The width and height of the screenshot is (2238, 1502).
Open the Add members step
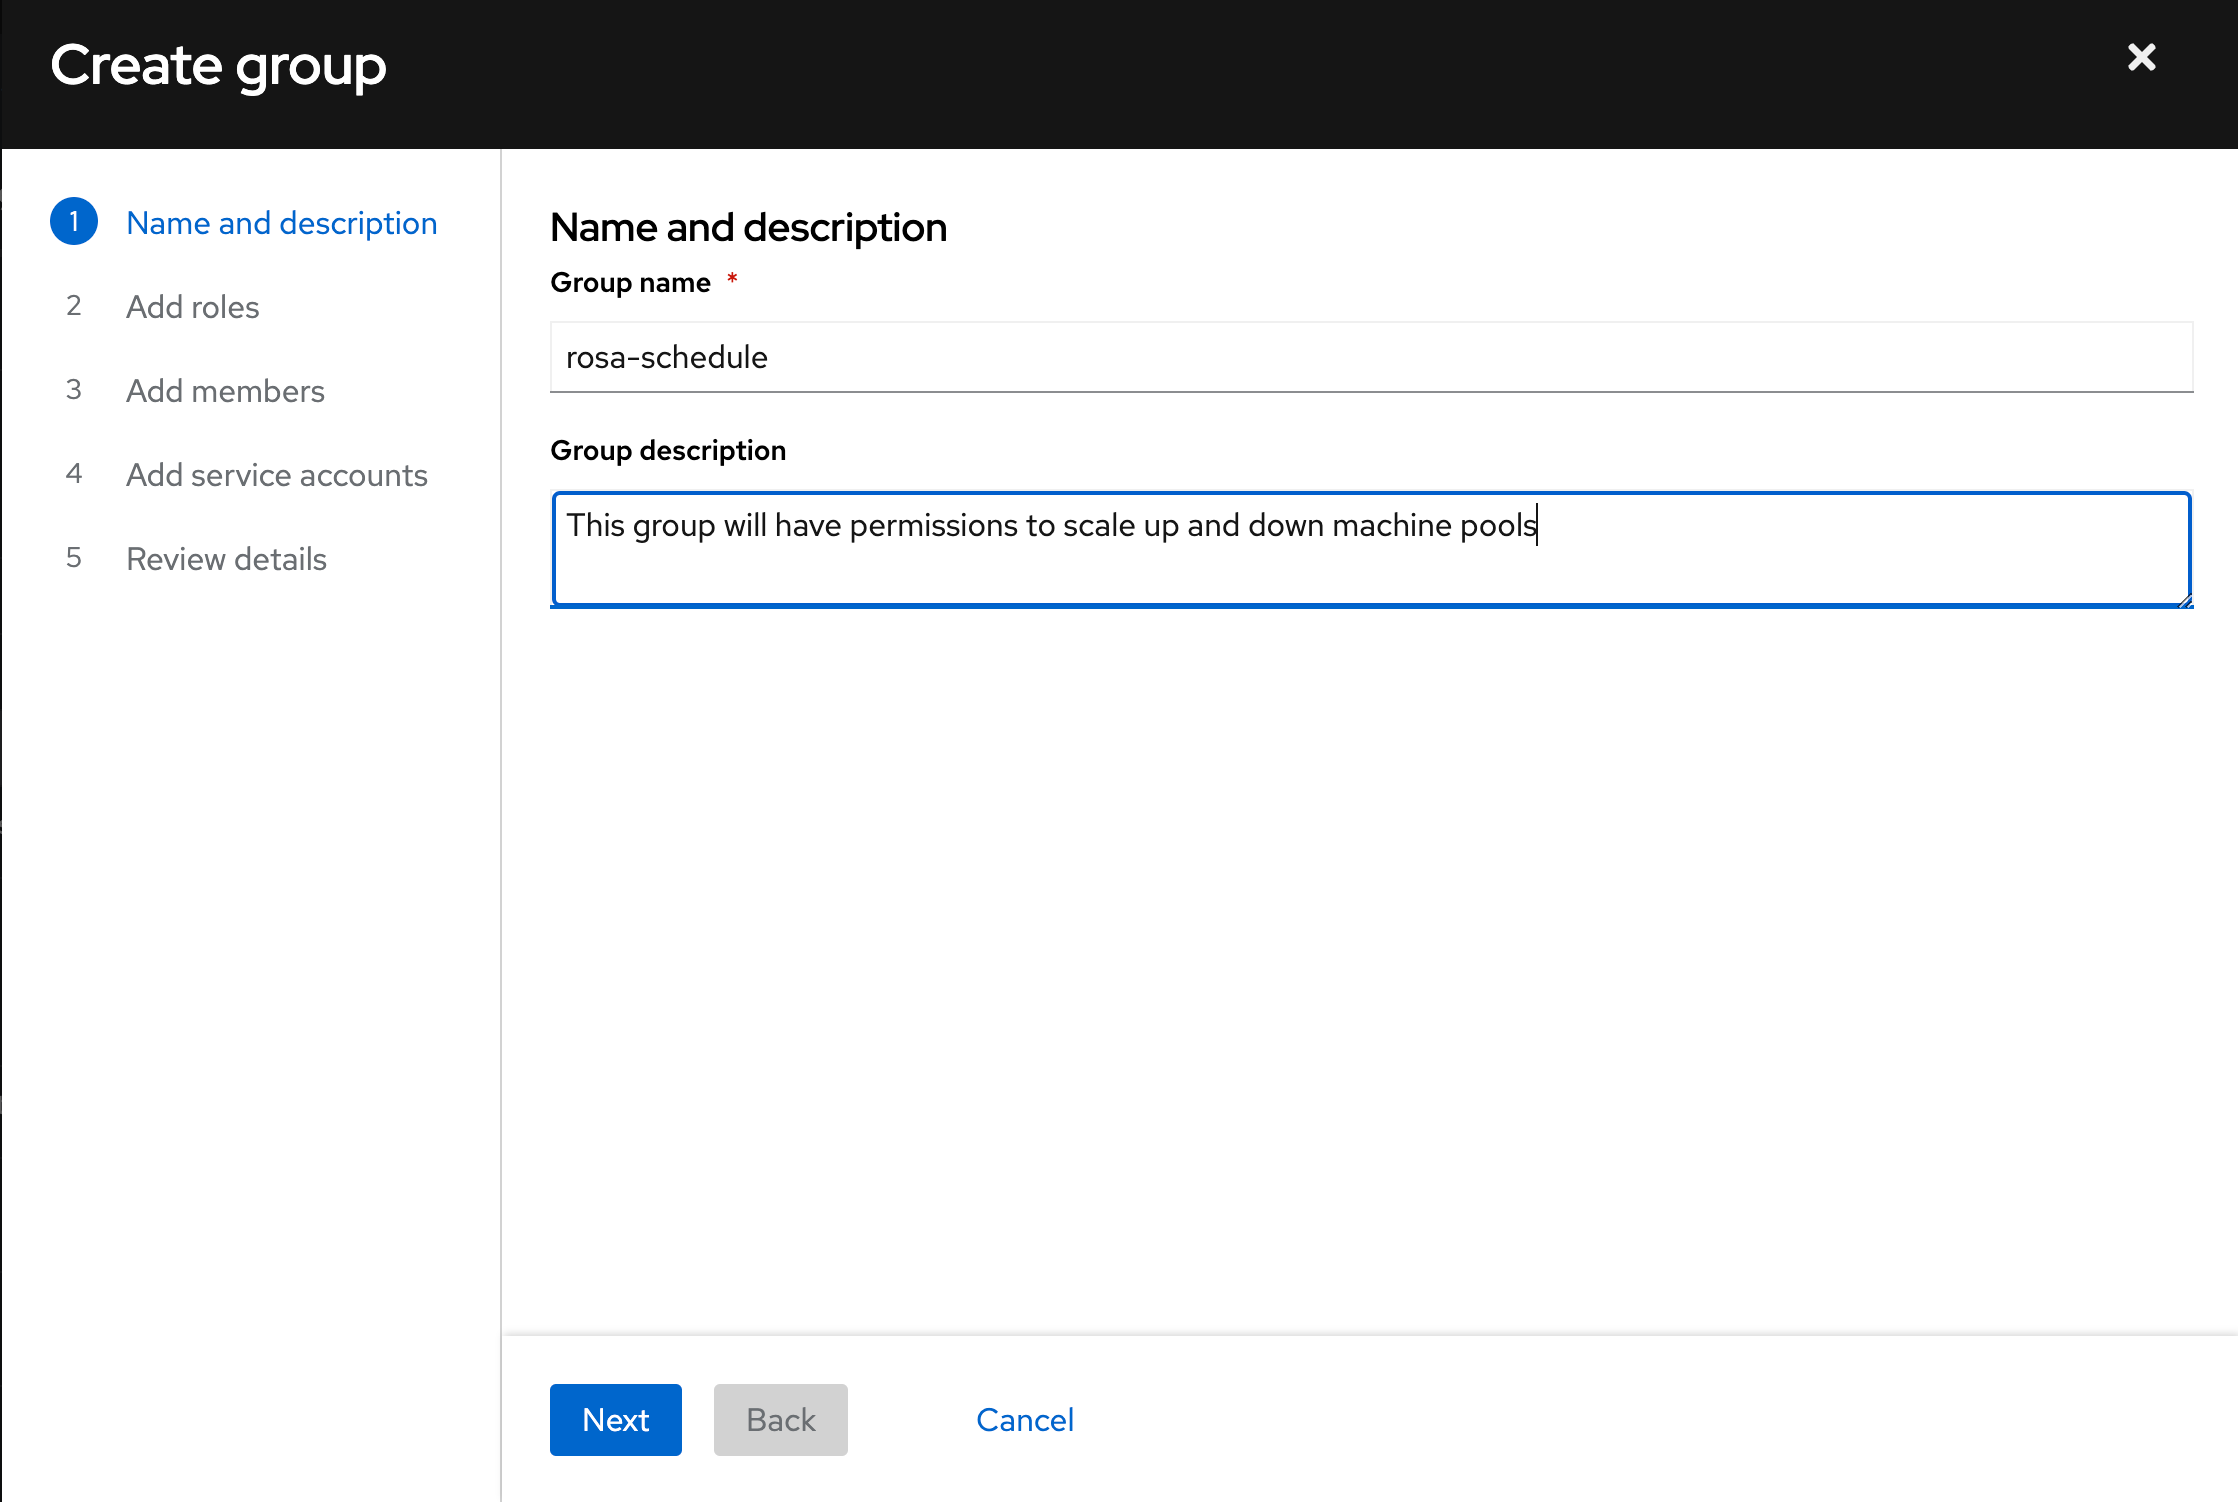pos(225,390)
